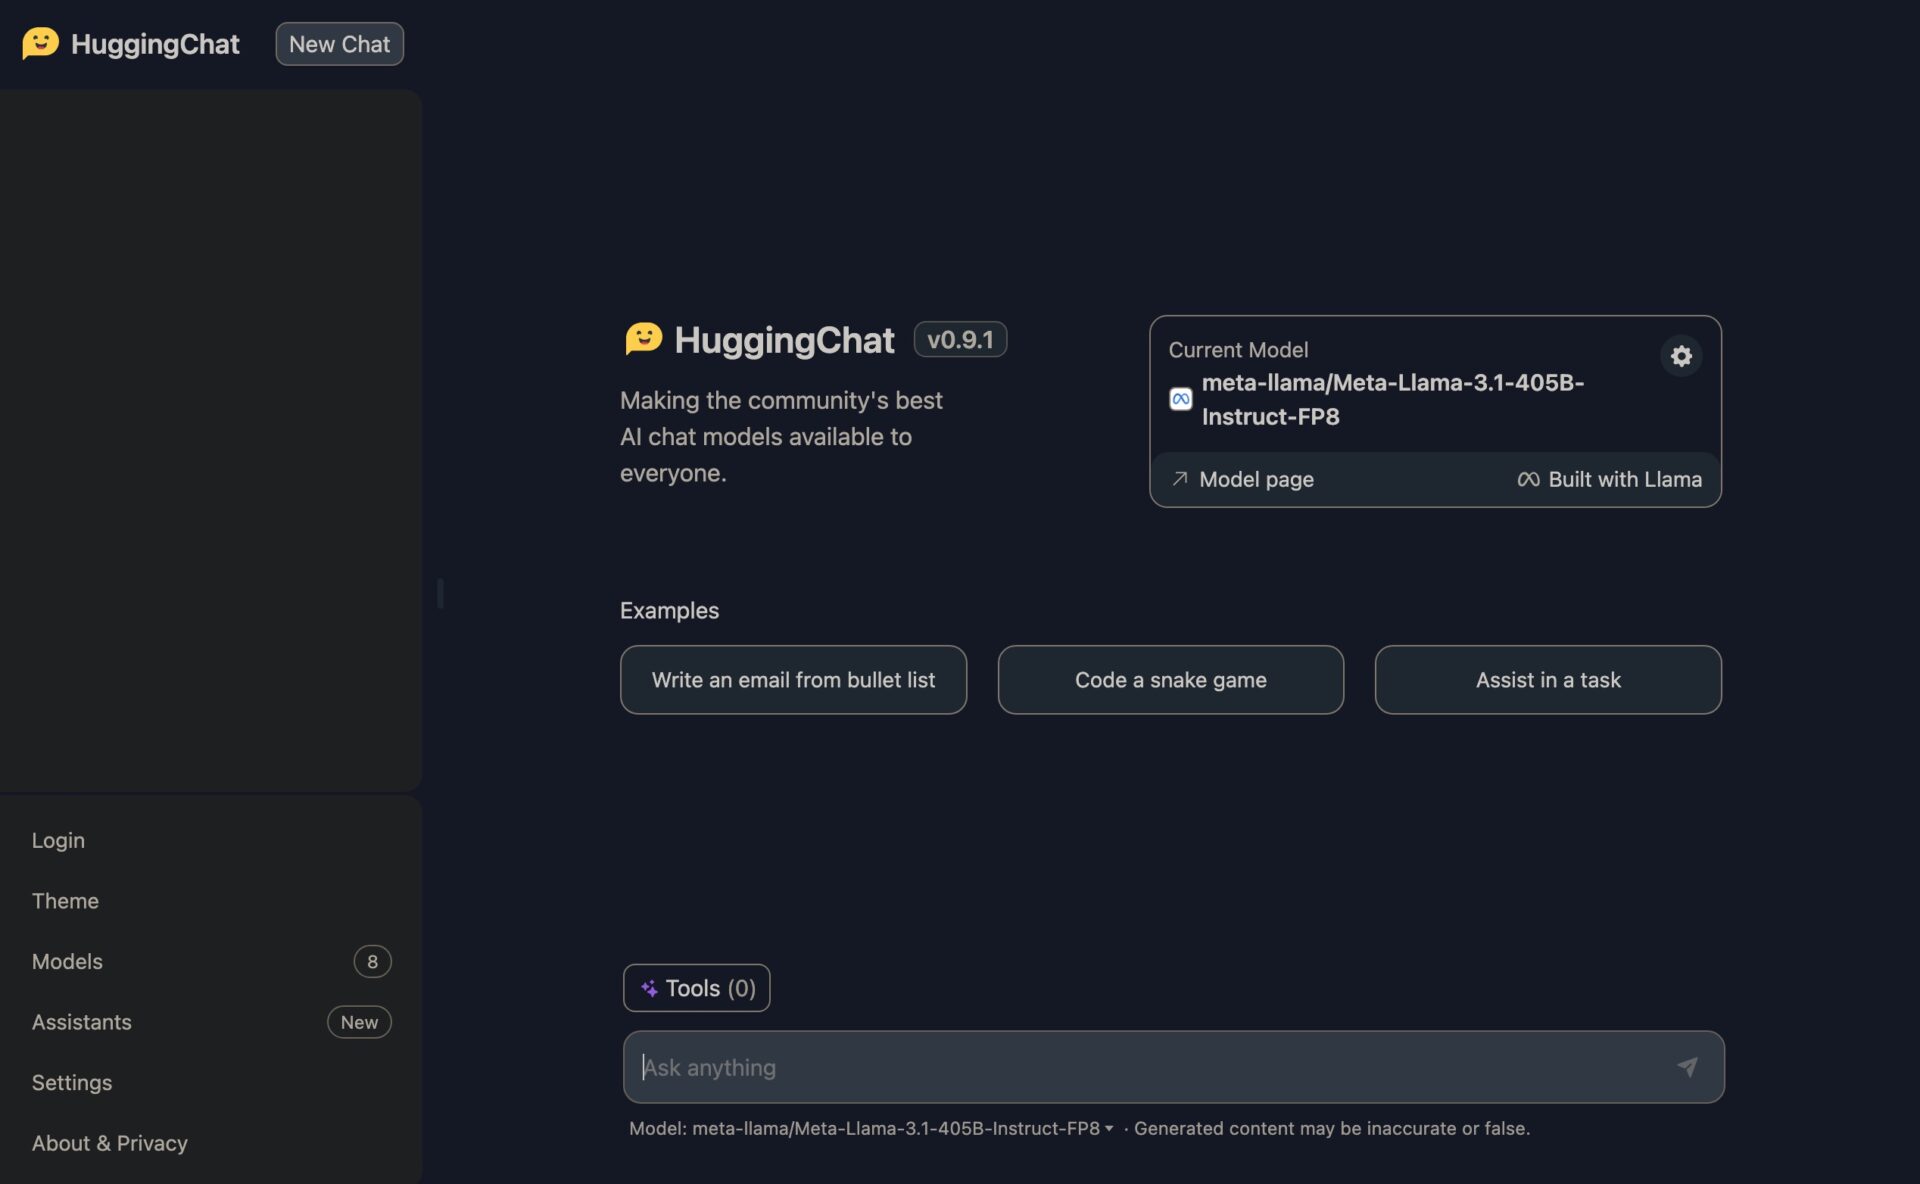
Task: Click the sidebar collapse handle
Action: point(440,593)
